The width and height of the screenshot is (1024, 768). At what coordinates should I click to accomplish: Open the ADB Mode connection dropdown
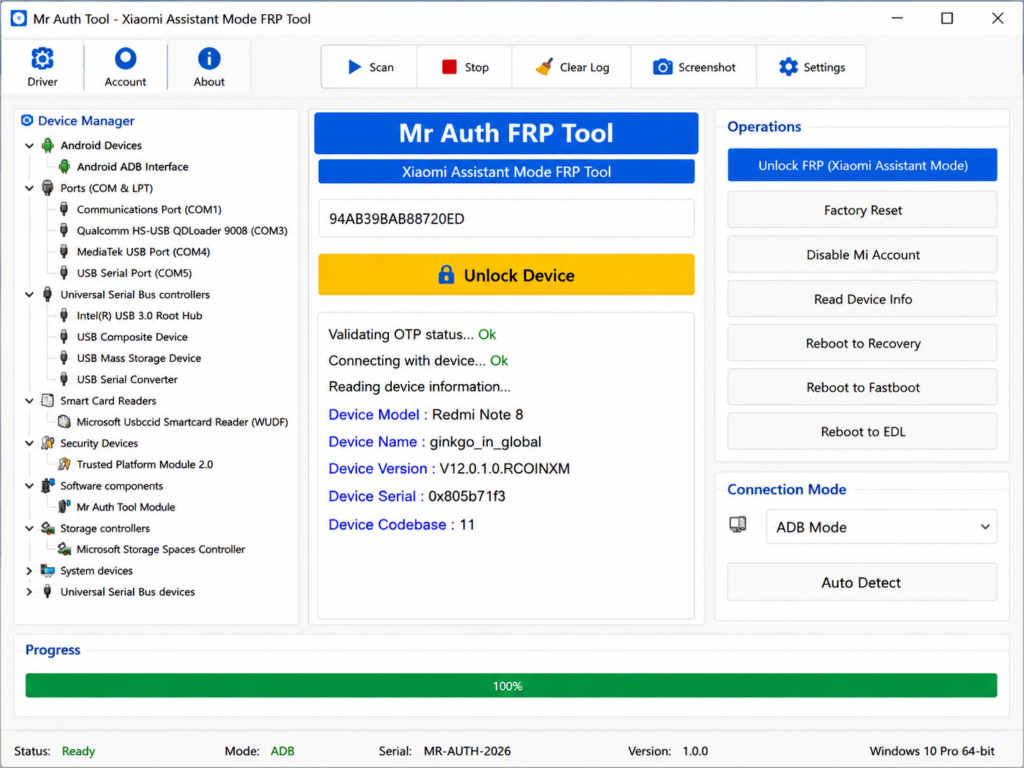point(881,526)
